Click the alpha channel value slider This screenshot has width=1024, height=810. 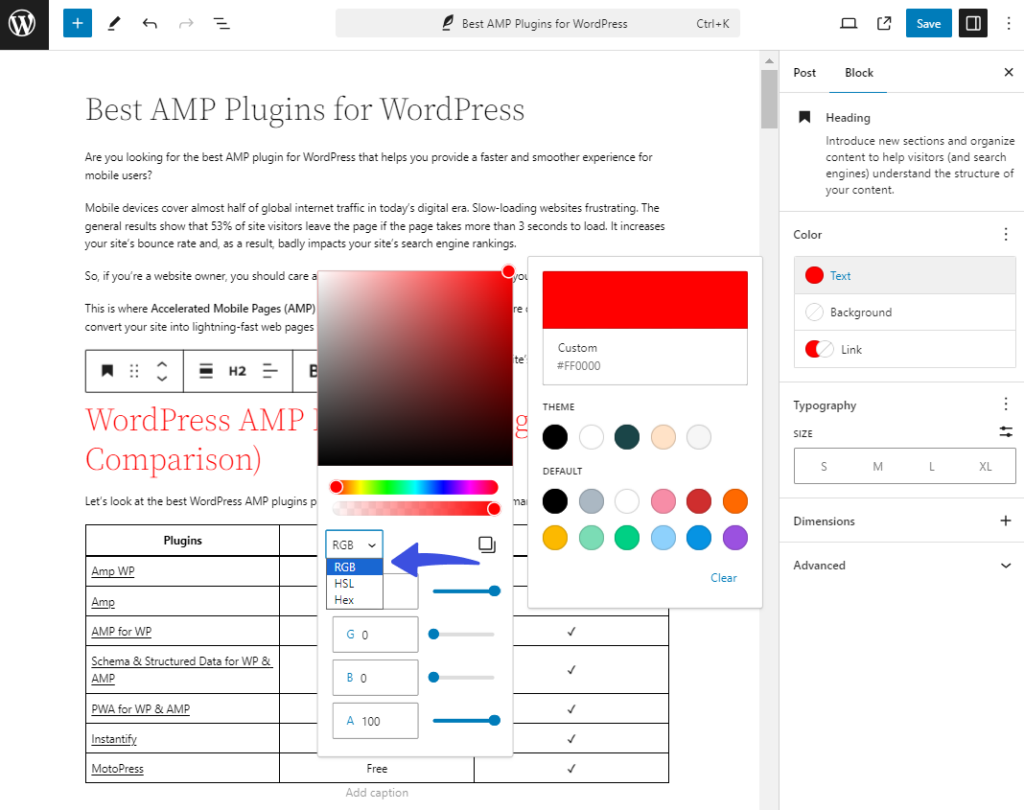point(464,721)
